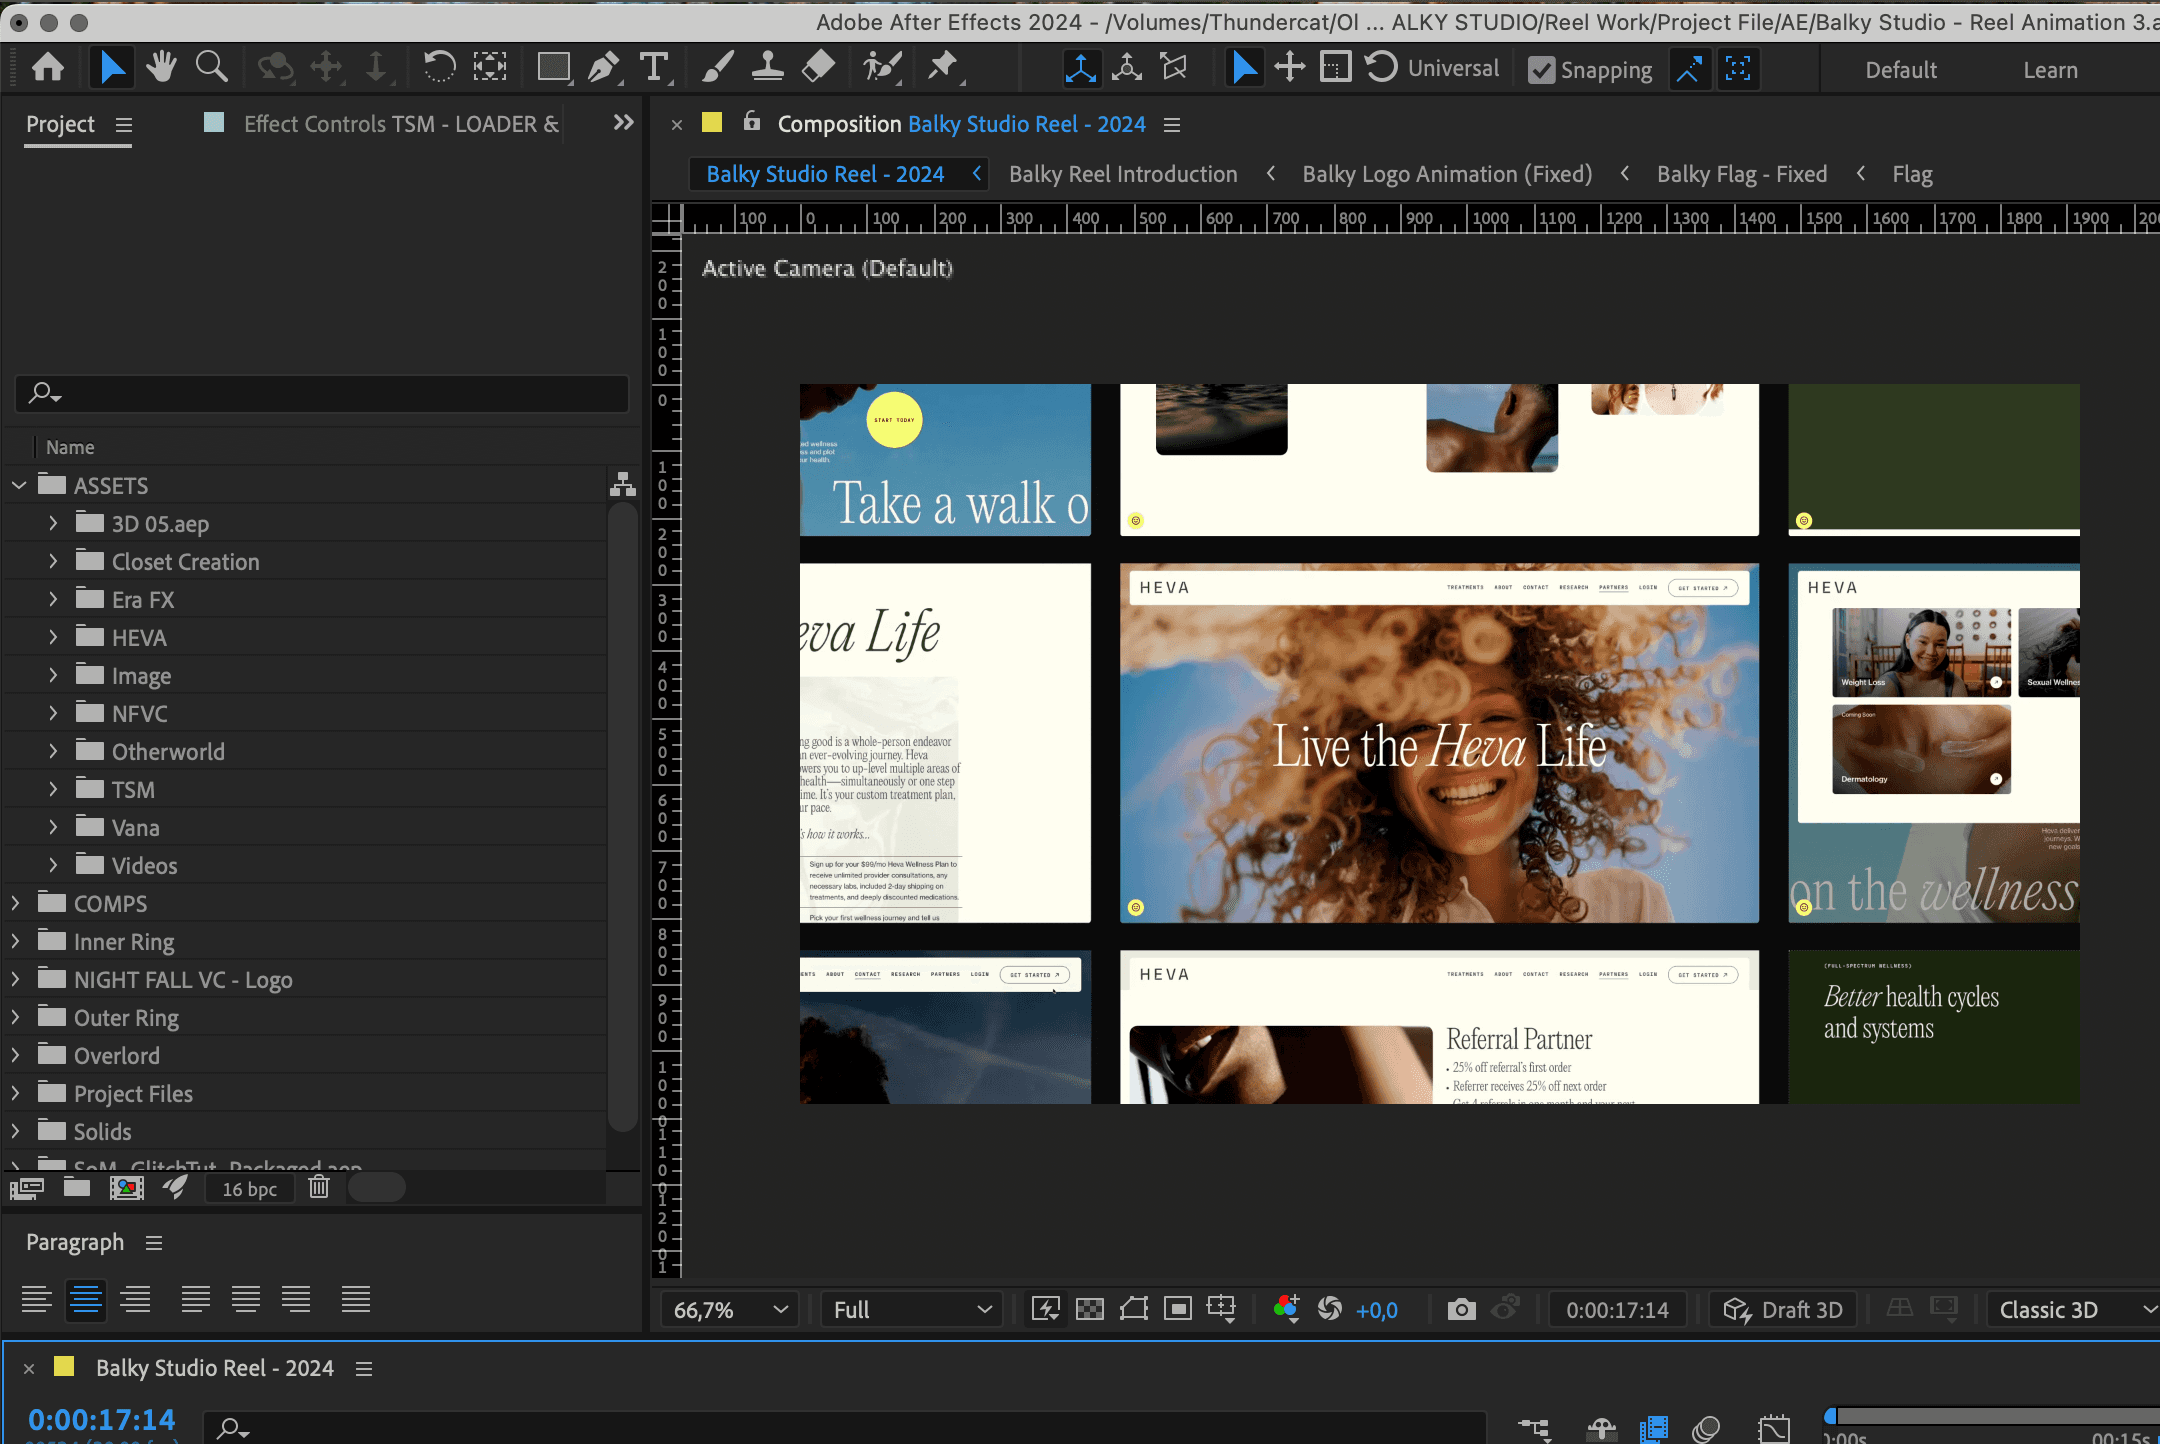2160x1444 pixels.
Task: Toggle Fast Previews button
Action: (1046, 1309)
